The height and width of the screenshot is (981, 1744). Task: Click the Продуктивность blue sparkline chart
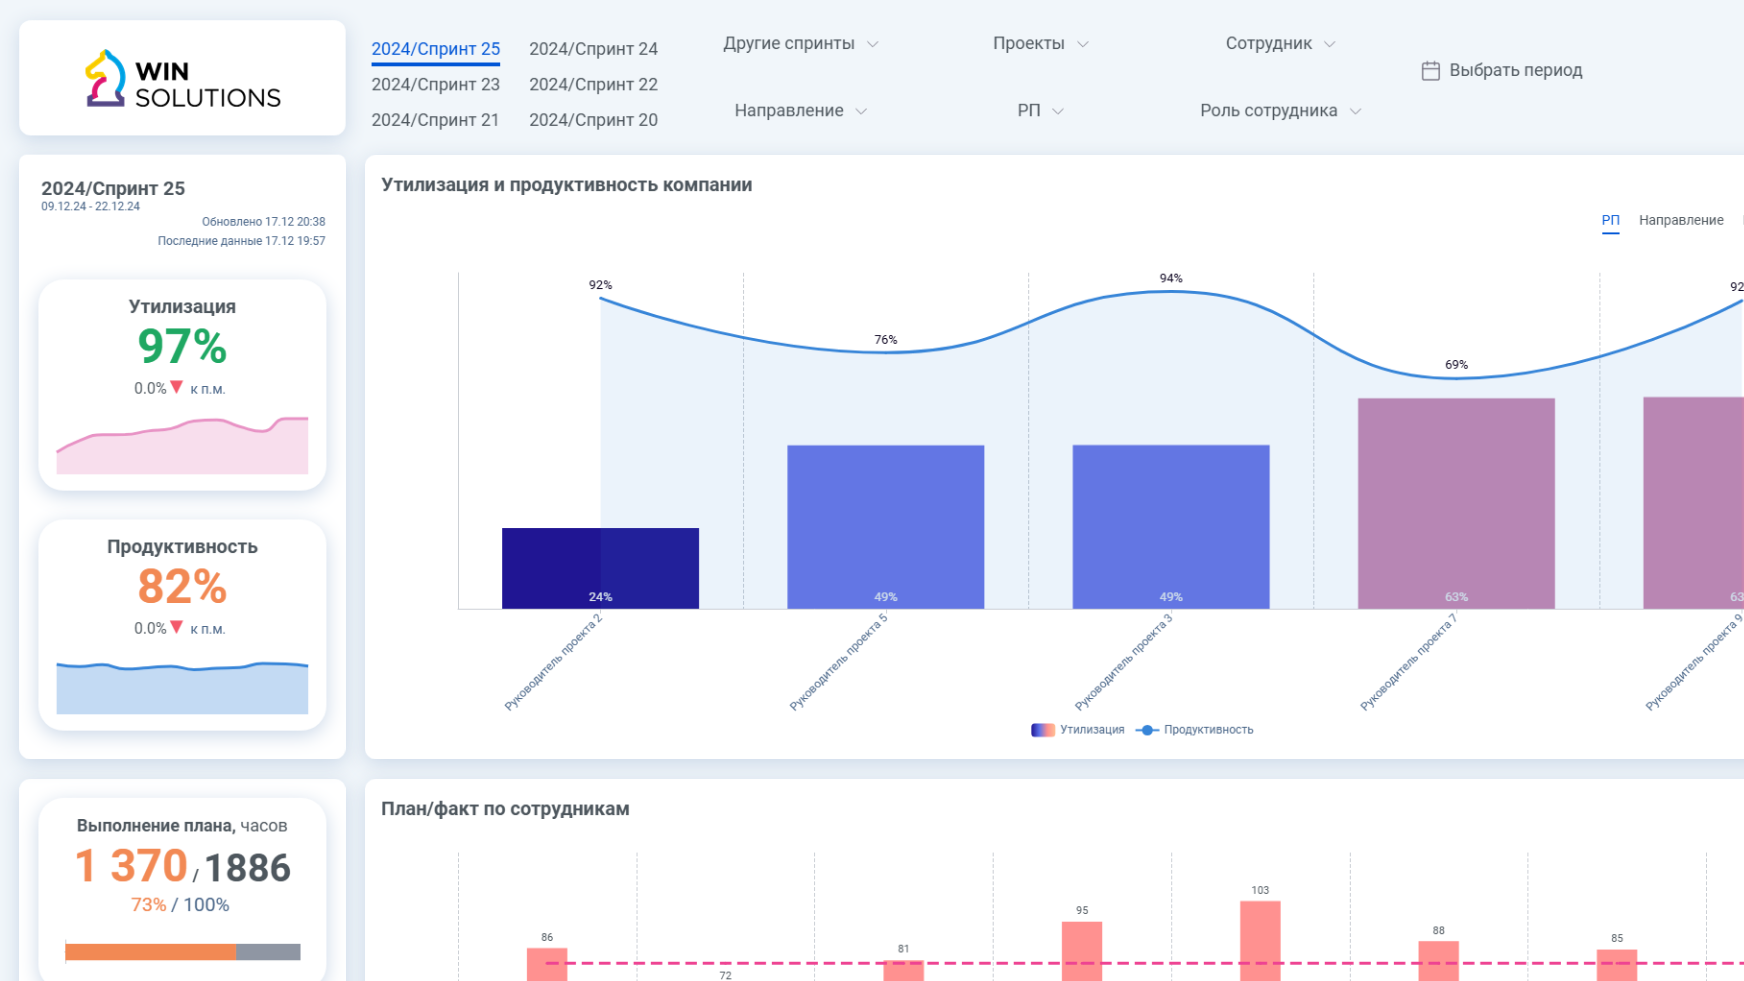tap(182, 688)
